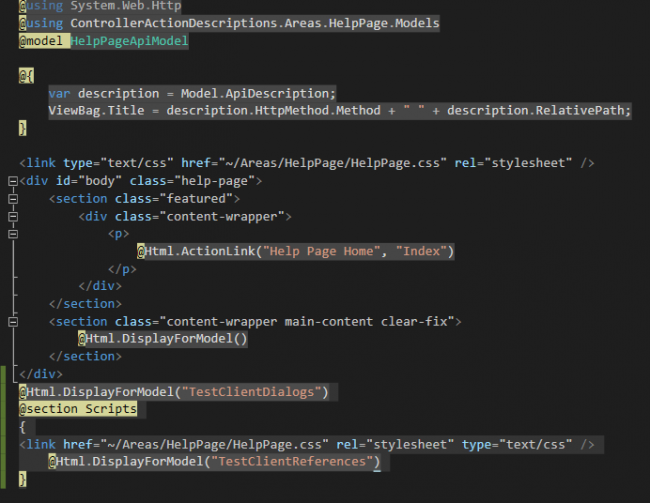Viewport: 650px width, 503px height.
Task: Collapse the div class="content-wrapper" block
Action: (x=13, y=216)
